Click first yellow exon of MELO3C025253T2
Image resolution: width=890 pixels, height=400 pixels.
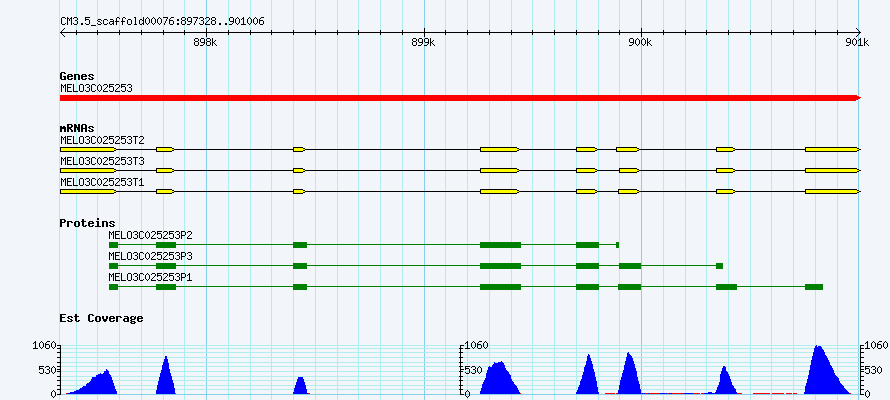[x=88, y=149]
